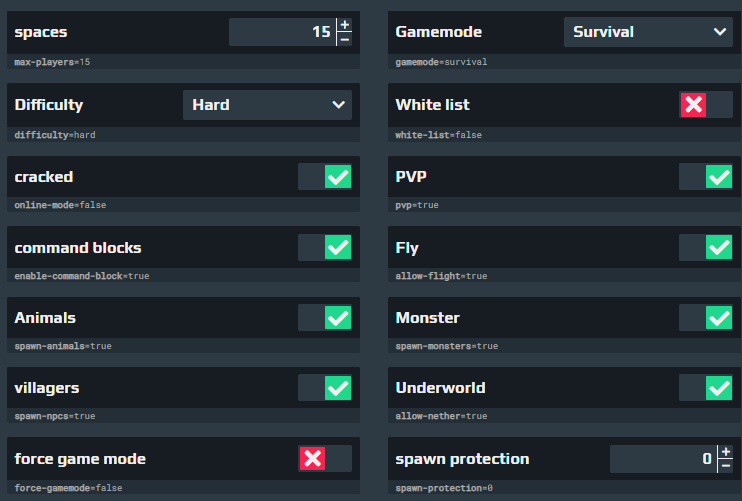Turn off the Fly toggle
Image resolution: width=742 pixels, height=501 pixels.
click(706, 247)
